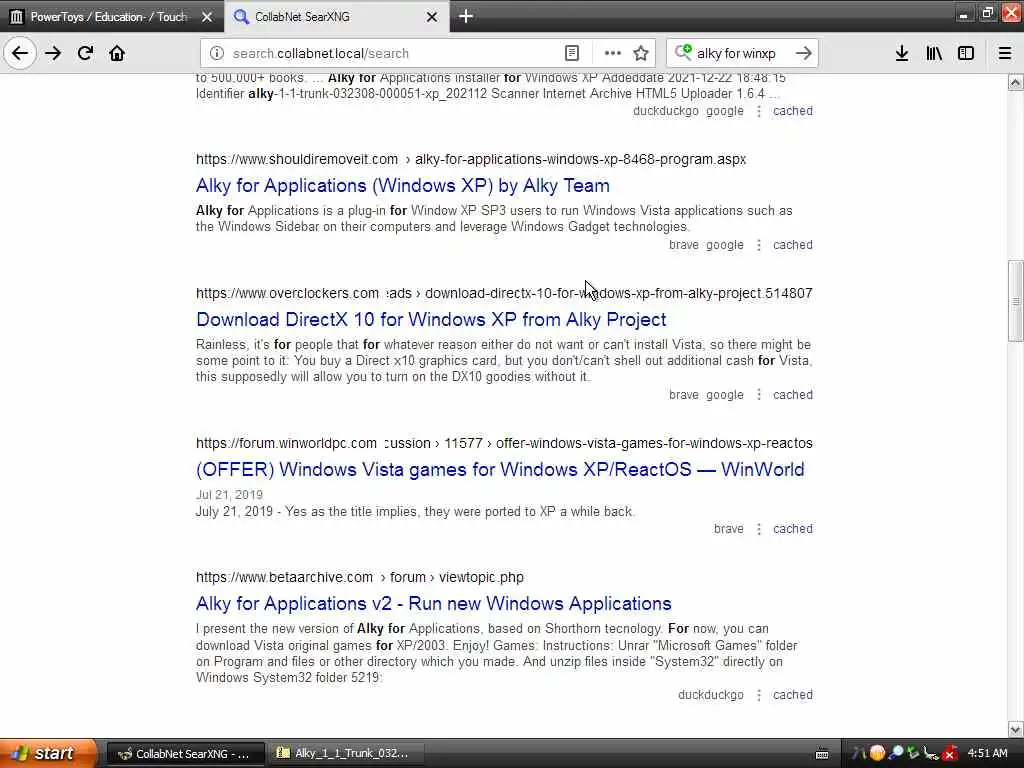
Task: Go forward to the next page
Action: coord(53,54)
